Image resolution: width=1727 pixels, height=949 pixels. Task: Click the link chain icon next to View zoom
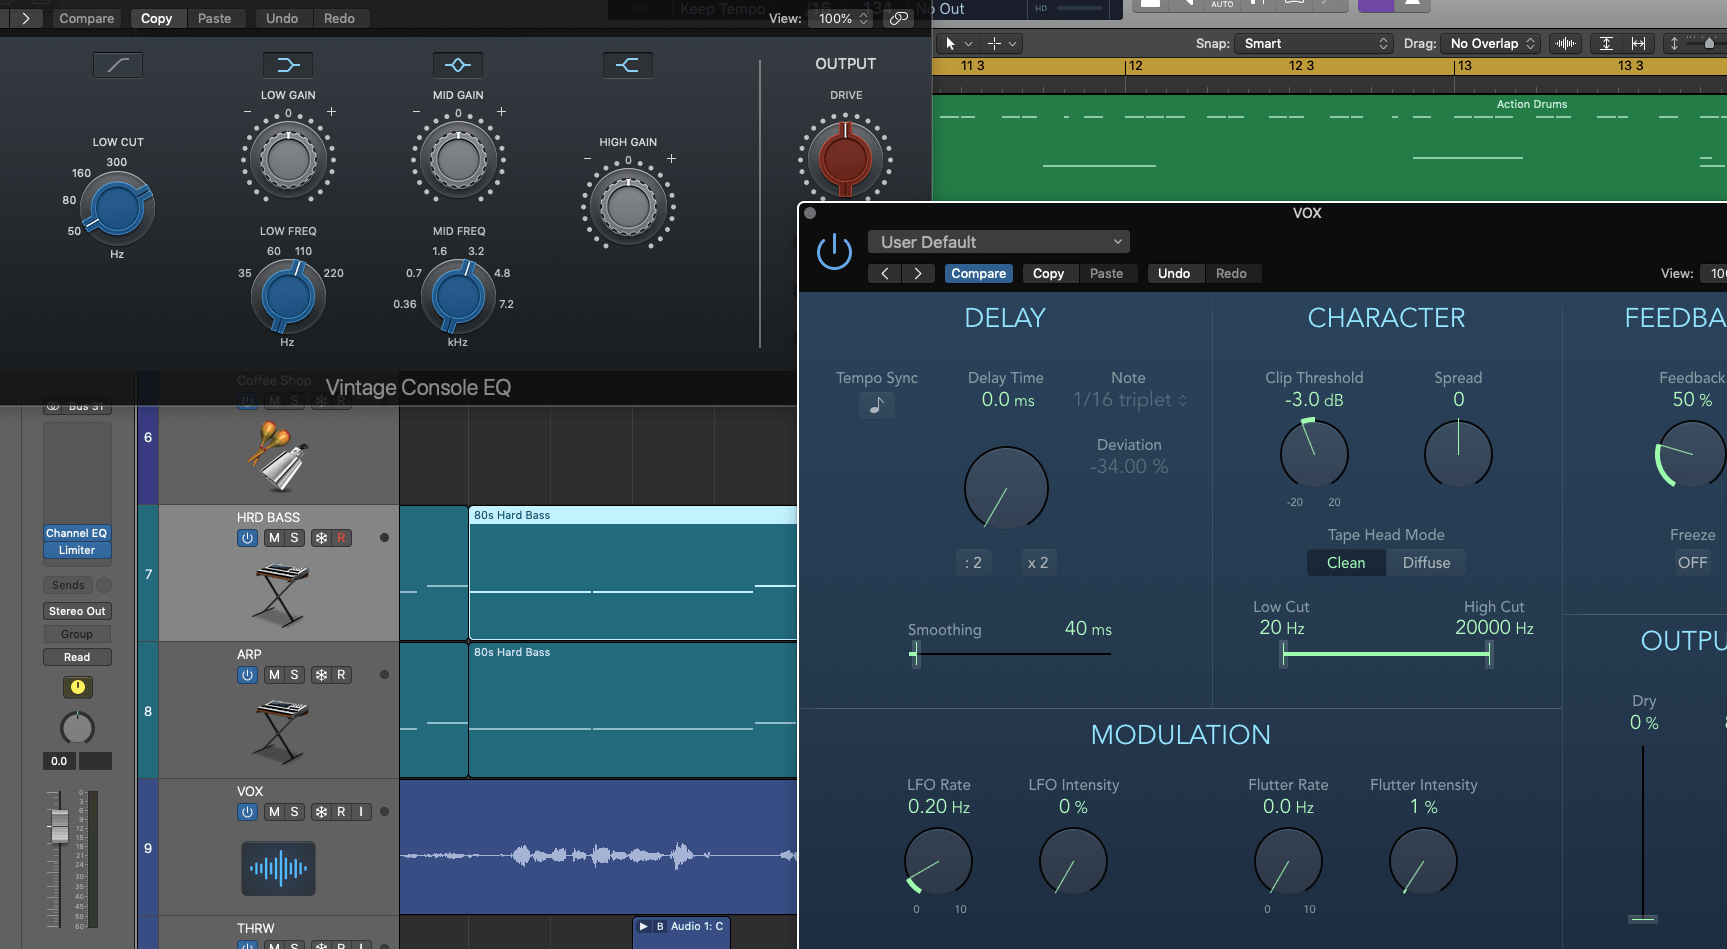(x=897, y=18)
